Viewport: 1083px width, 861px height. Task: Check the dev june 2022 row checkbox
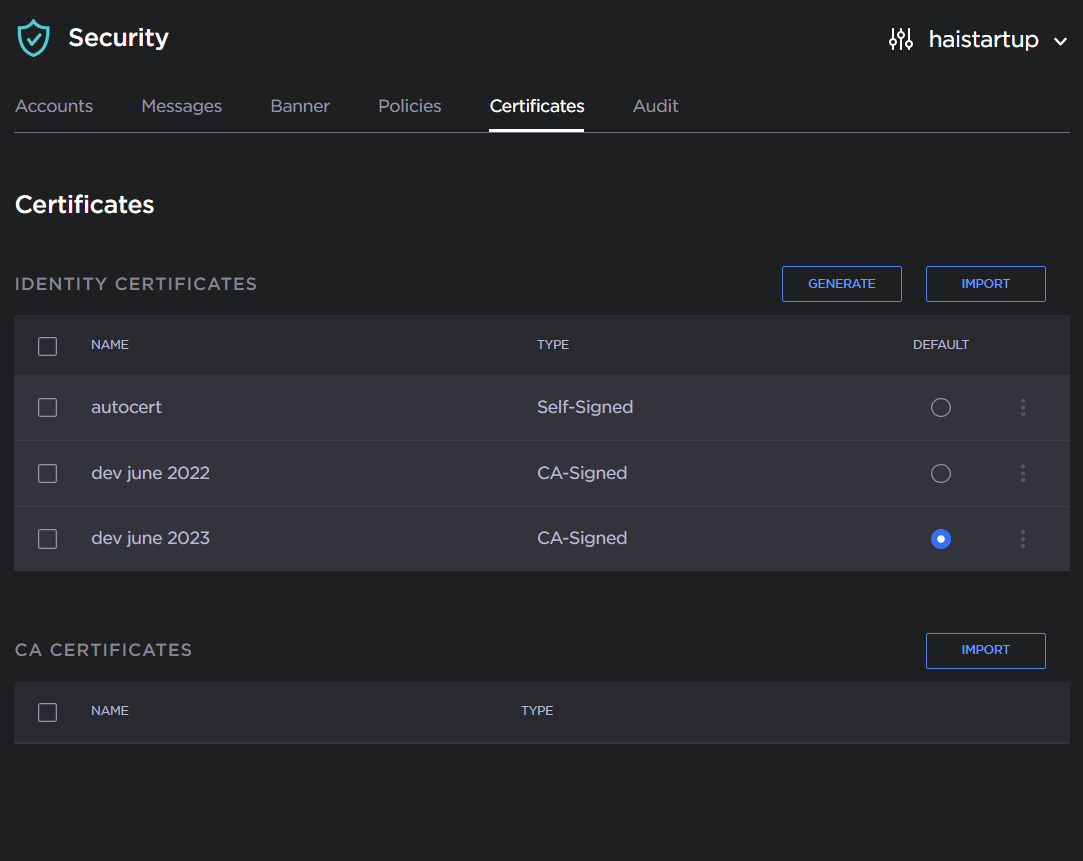click(47, 473)
